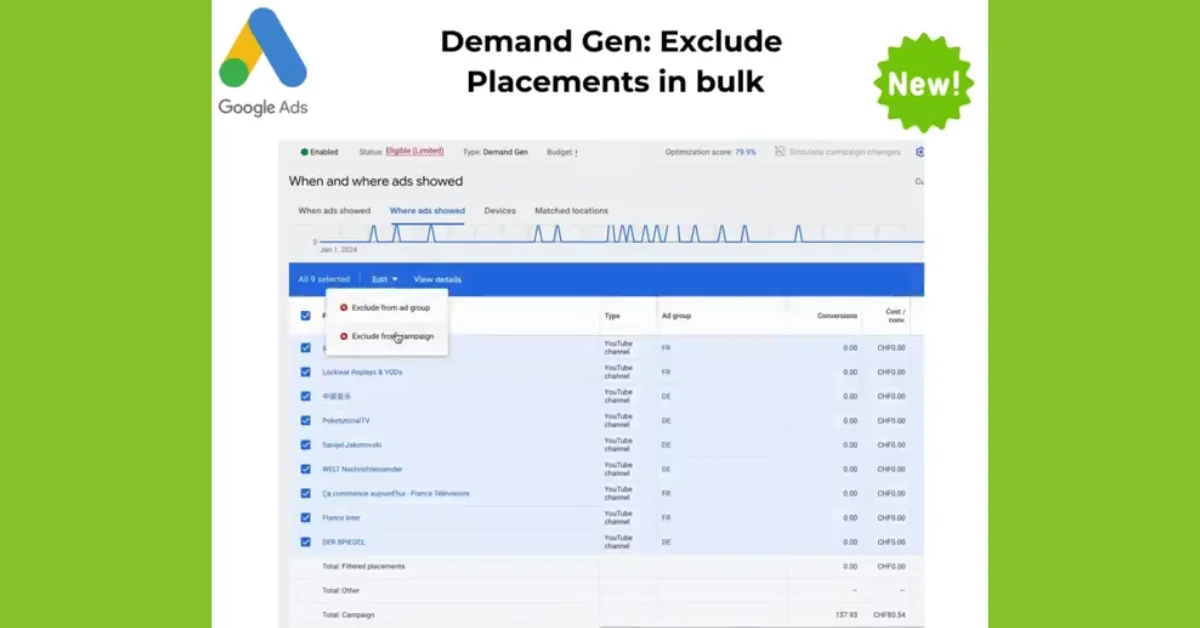This screenshot has width=1200, height=628.
Task: Click the CHF80.54 total cost value
Action: point(890,614)
